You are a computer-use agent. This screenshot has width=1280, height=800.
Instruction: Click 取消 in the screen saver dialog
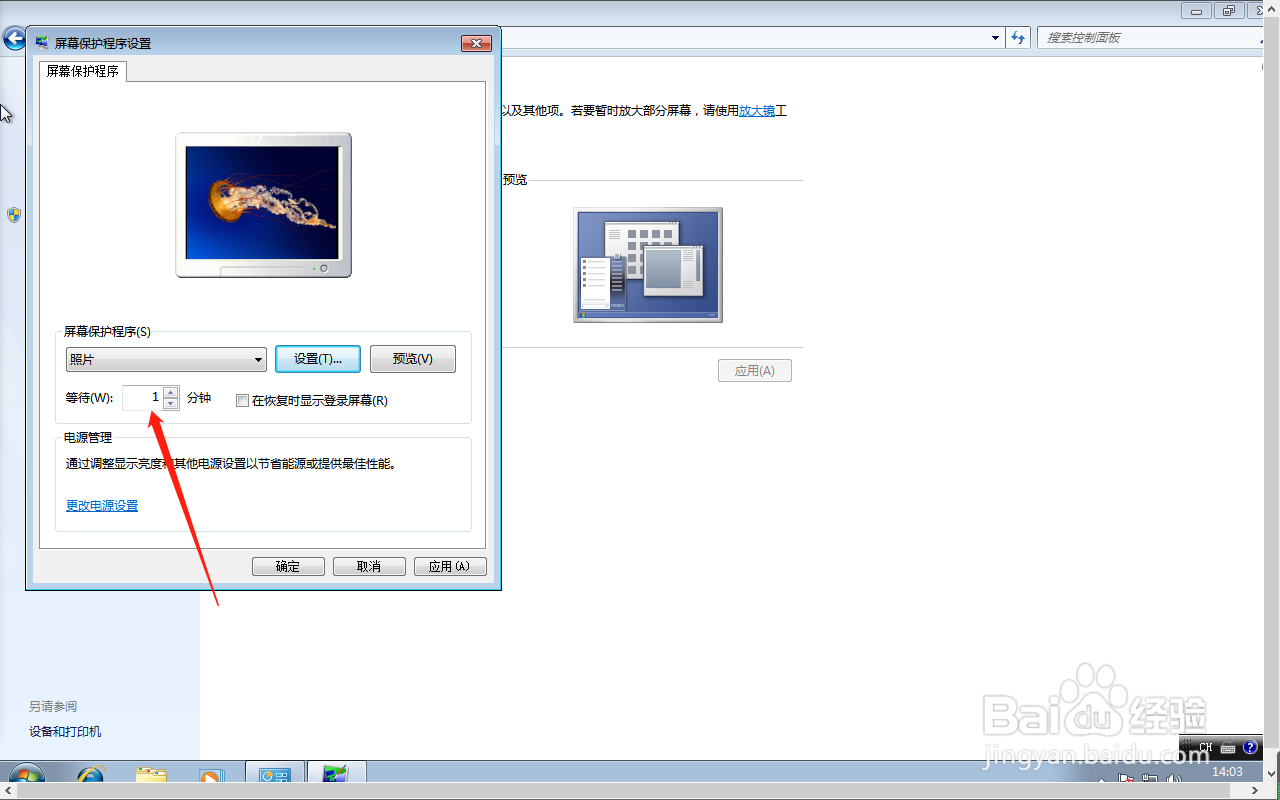369,566
